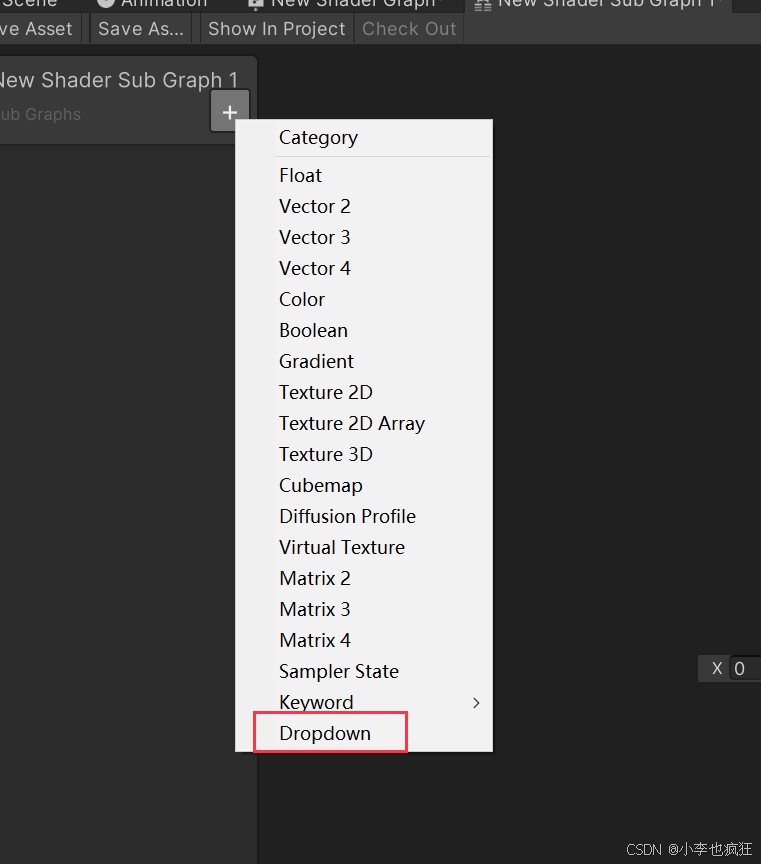761x864 pixels.
Task: Switch to the Animation tab
Action: (x=150, y=4)
